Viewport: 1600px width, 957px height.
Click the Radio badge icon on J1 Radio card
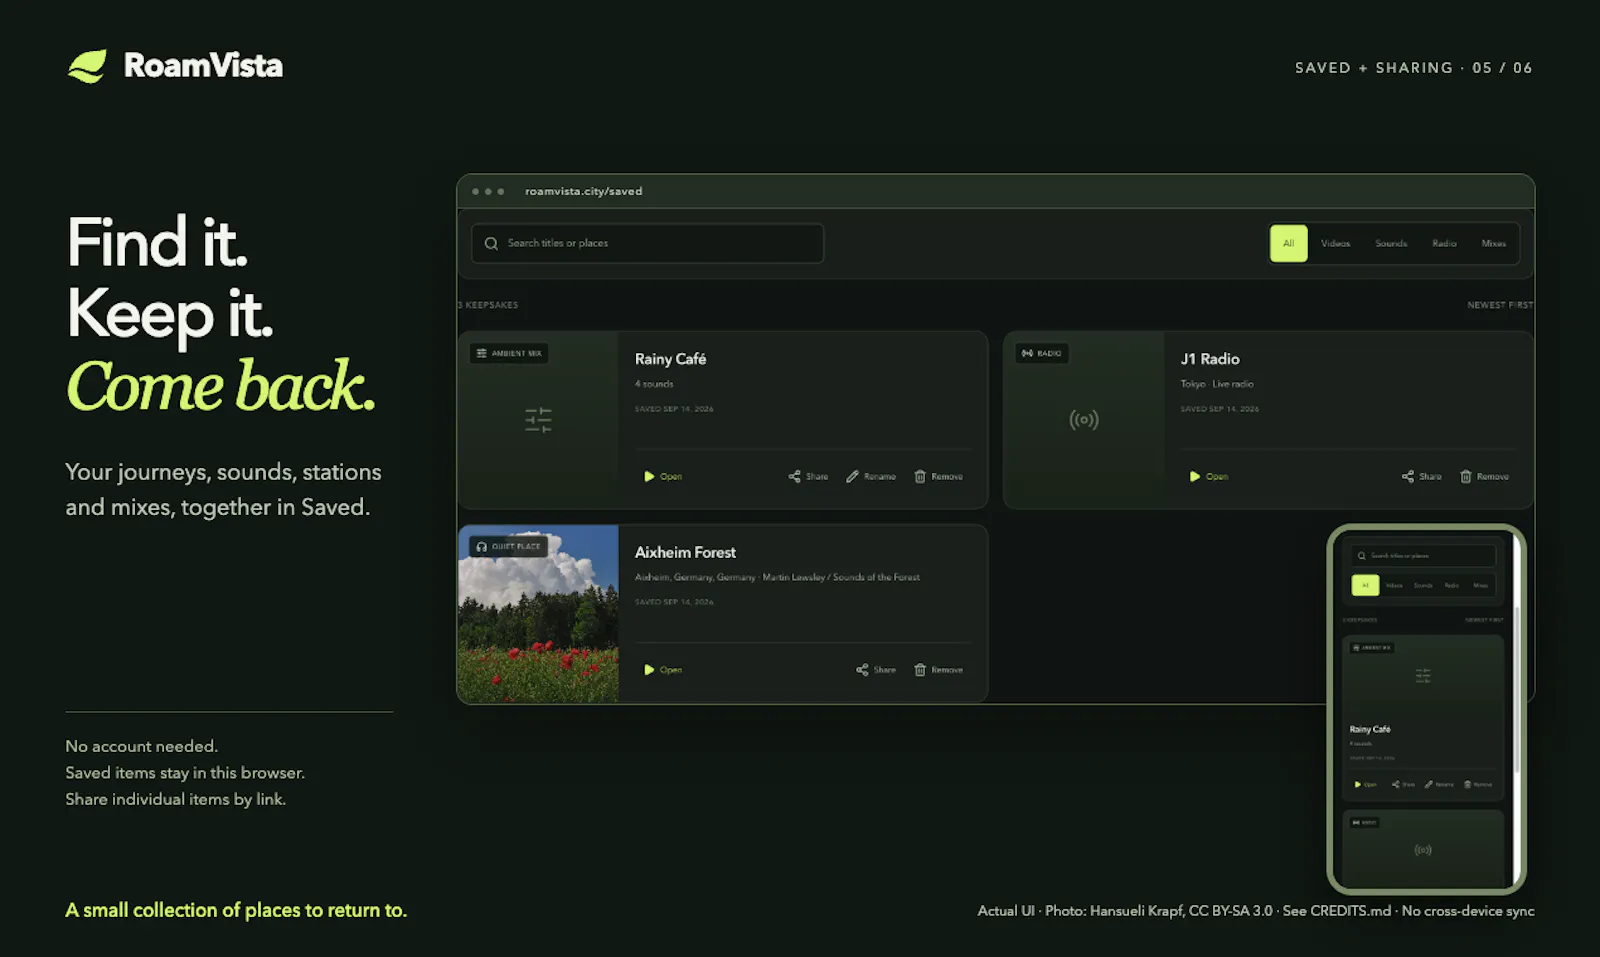point(1027,353)
